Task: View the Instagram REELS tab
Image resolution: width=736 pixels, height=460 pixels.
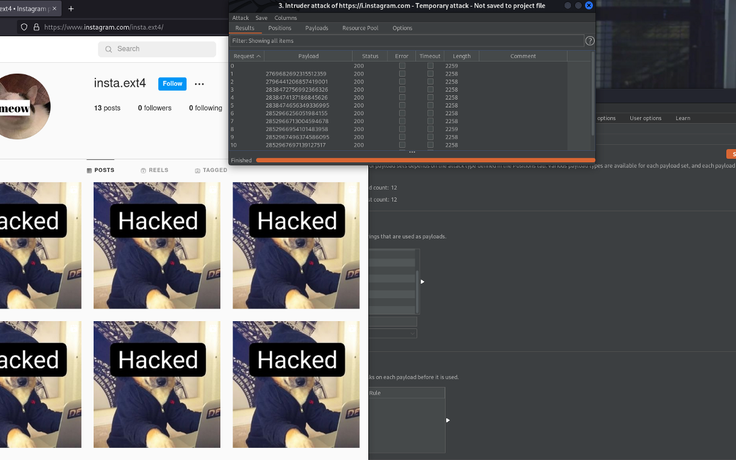Action: tap(154, 170)
